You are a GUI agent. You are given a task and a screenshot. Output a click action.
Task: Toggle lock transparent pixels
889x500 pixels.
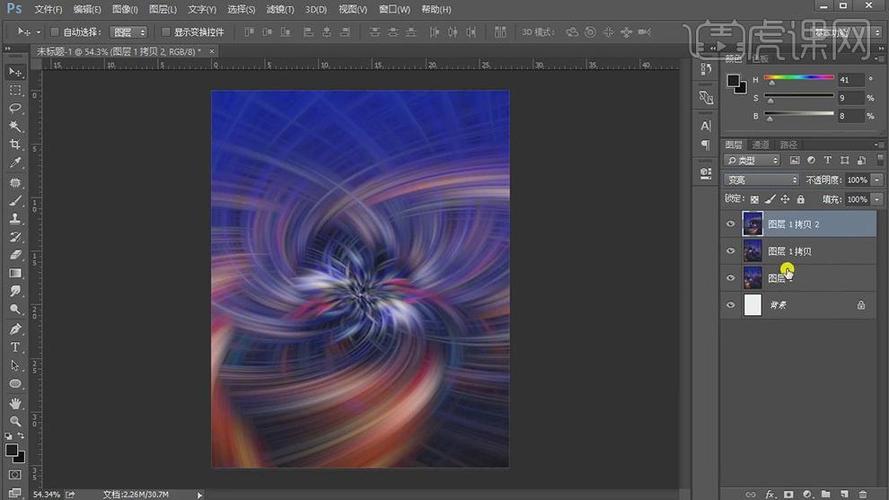755,199
